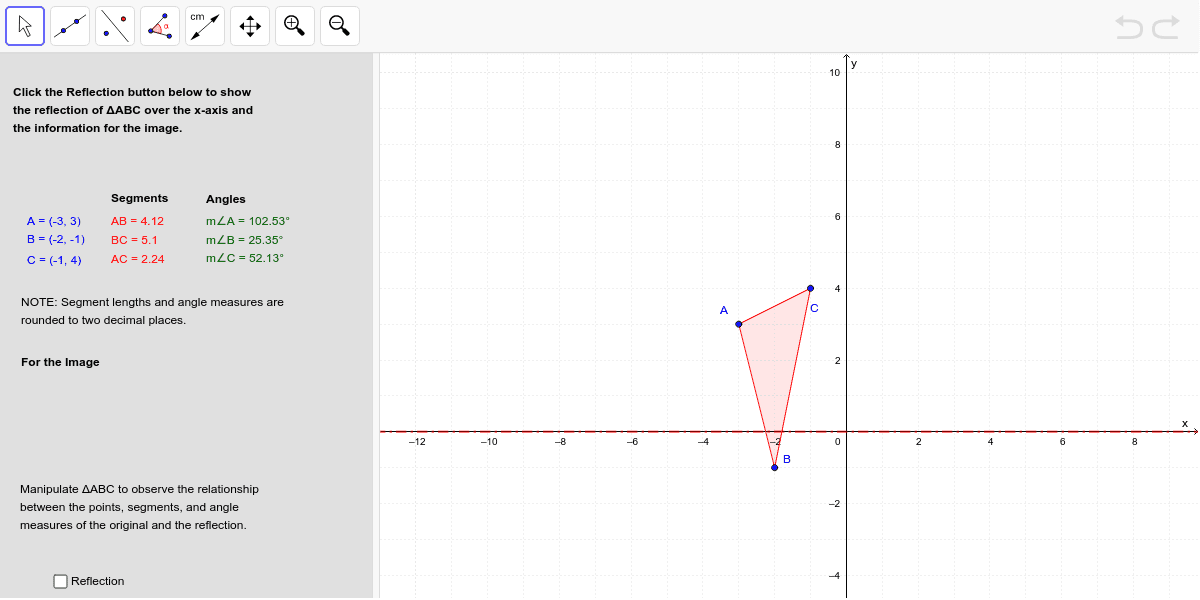1200x600 pixels.
Task: Click the BC = 5.1 segment length
Action: point(134,240)
